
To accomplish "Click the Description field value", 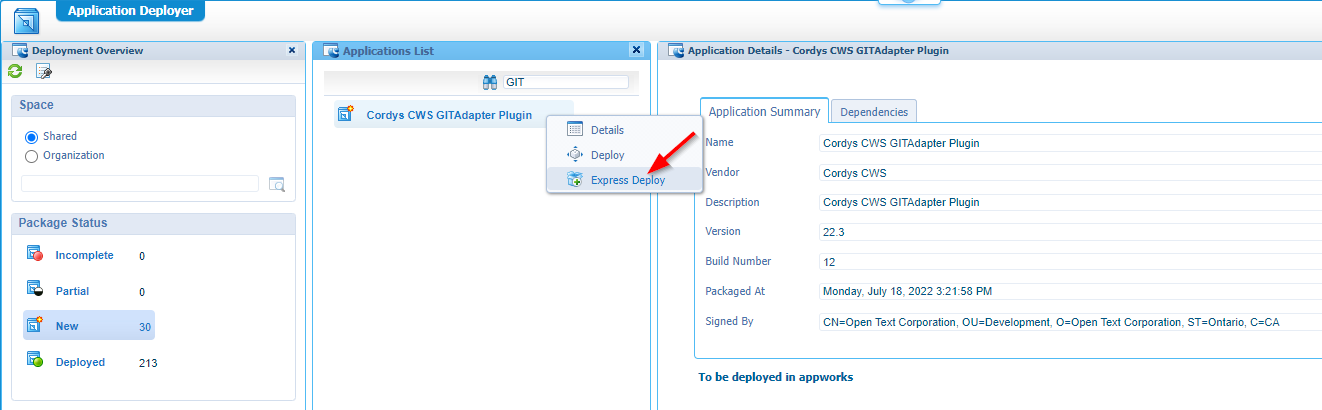I will click(1070, 202).
